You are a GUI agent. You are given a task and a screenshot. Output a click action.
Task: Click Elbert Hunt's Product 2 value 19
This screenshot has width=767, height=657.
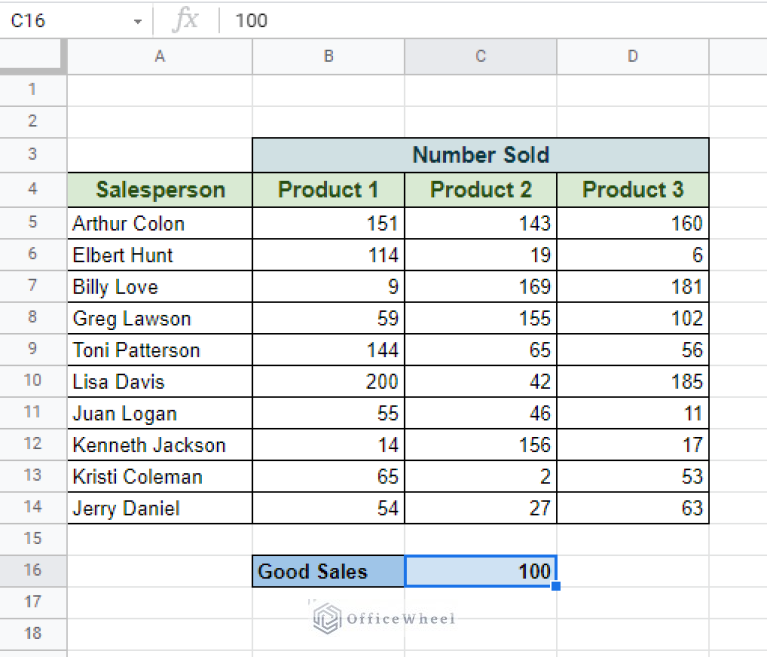click(x=481, y=255)
